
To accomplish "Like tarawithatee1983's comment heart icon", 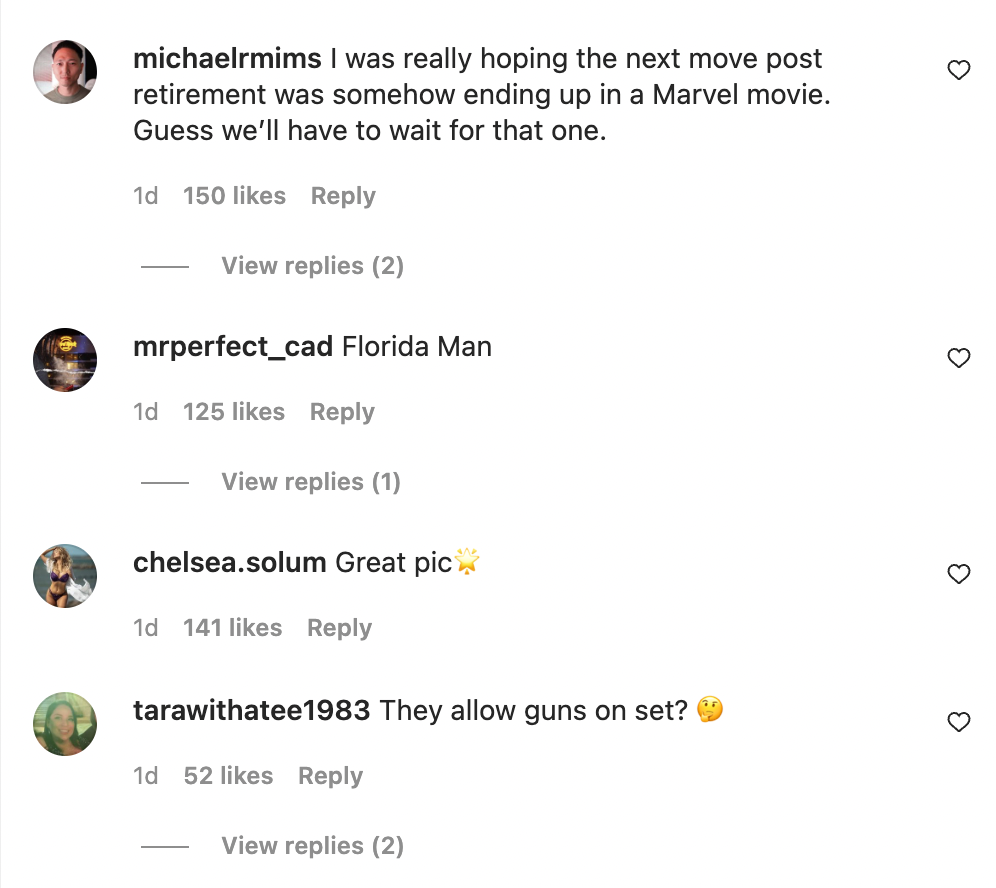I will [x=959, y=721].
